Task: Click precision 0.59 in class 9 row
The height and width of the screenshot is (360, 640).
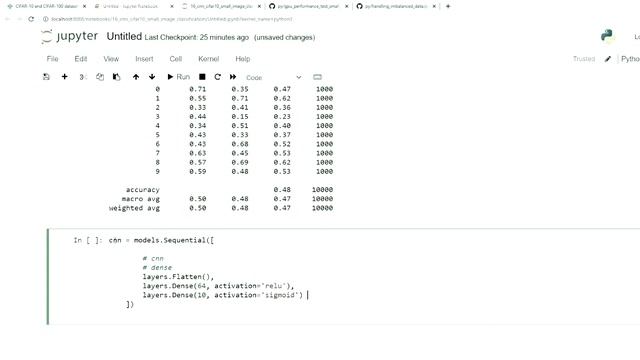Action: [x=198, y=171]
